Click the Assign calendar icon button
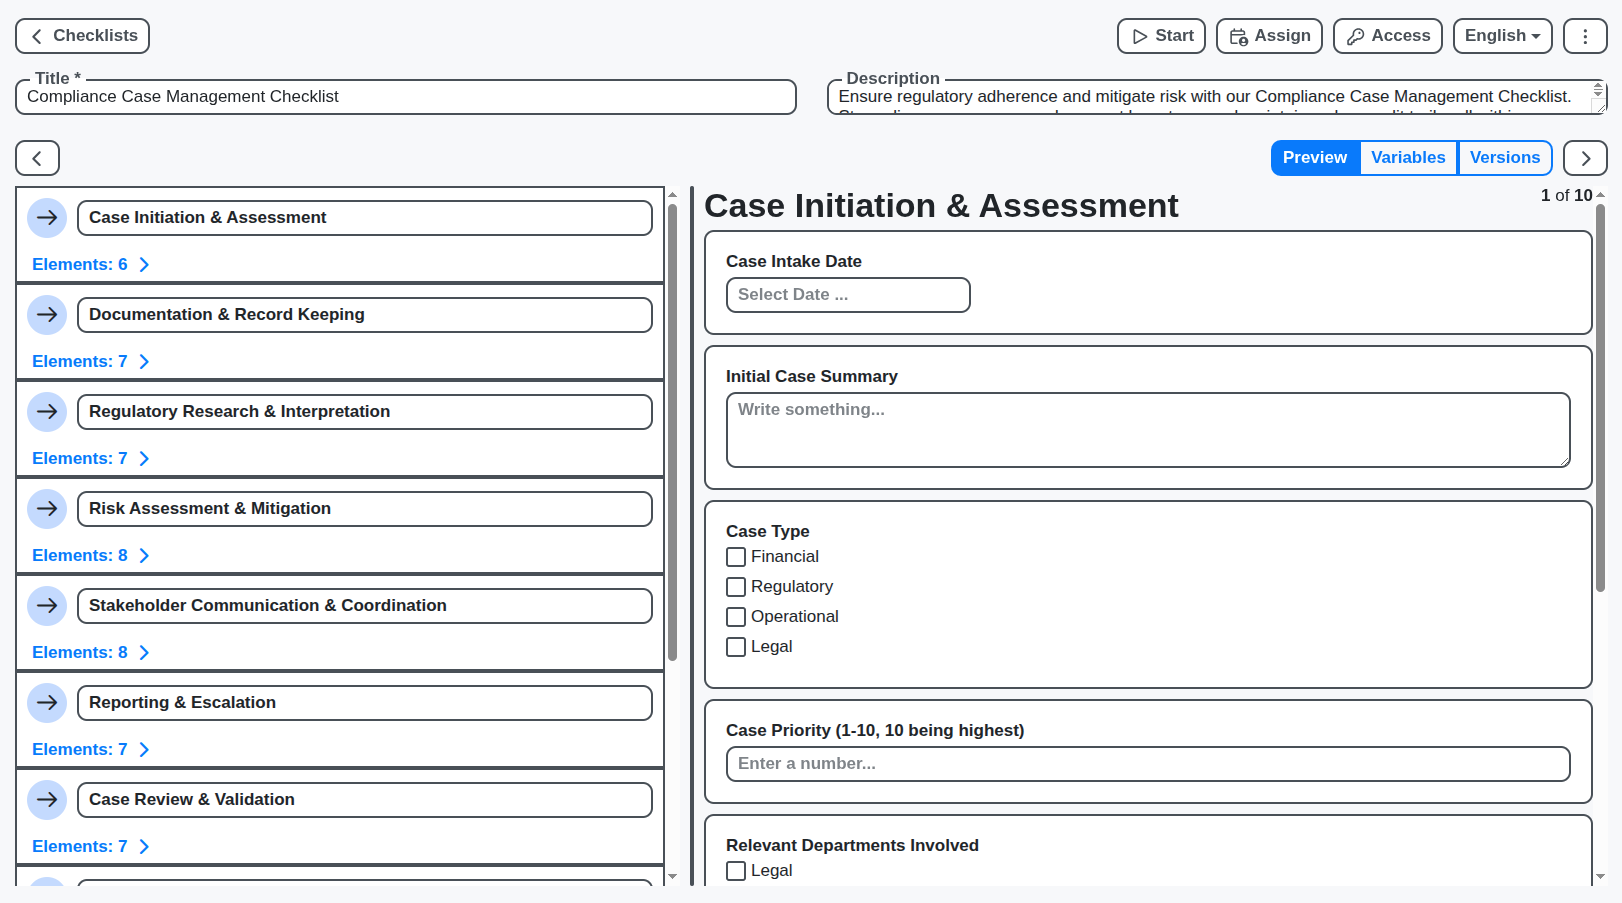Image resolution: width=1622 pixels, height=903 pixels. 1269,36
